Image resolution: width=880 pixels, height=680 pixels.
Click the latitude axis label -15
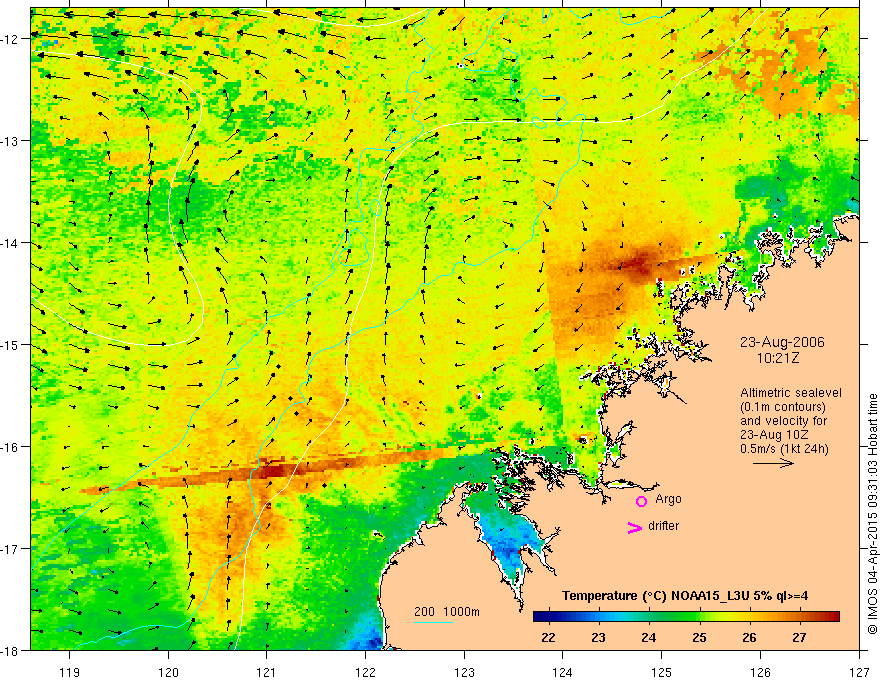(12, 345)
